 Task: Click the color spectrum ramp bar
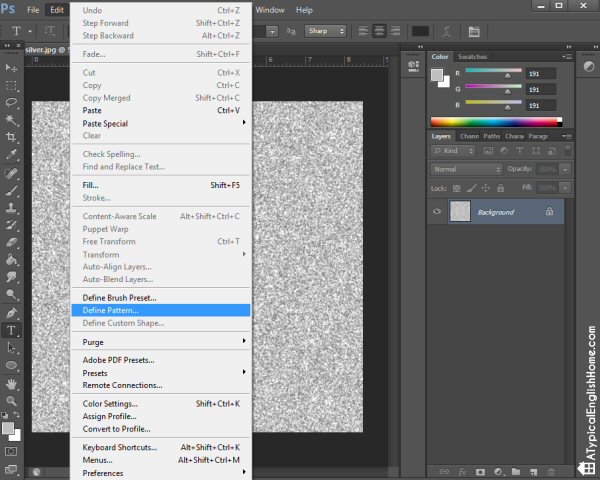pyautogui.click(x=496, y=122)
